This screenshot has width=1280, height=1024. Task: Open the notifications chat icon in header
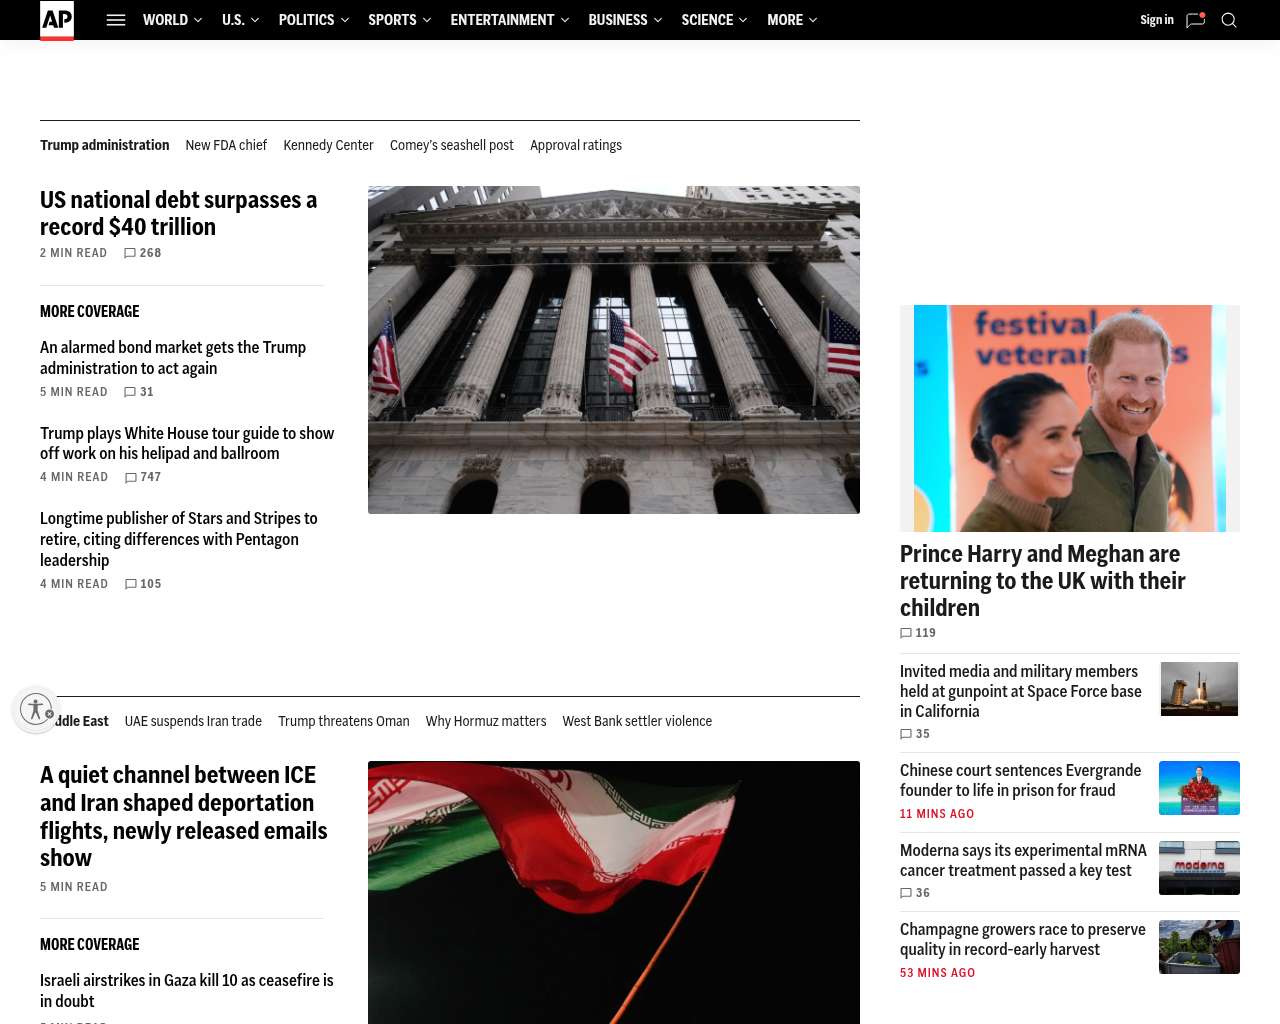click(1195, 20)
